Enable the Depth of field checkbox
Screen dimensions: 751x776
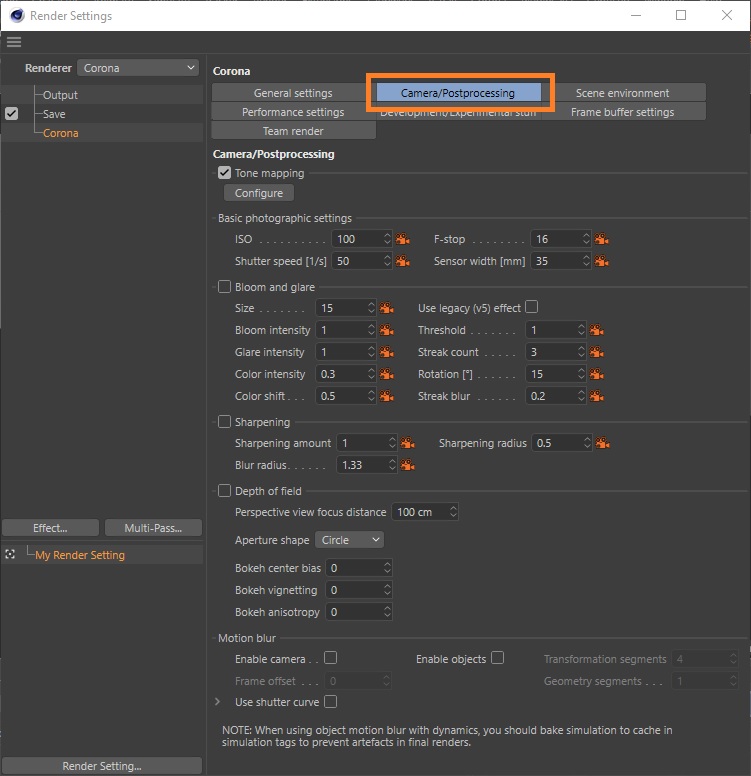pyautogui.click(x=224, y=490)
